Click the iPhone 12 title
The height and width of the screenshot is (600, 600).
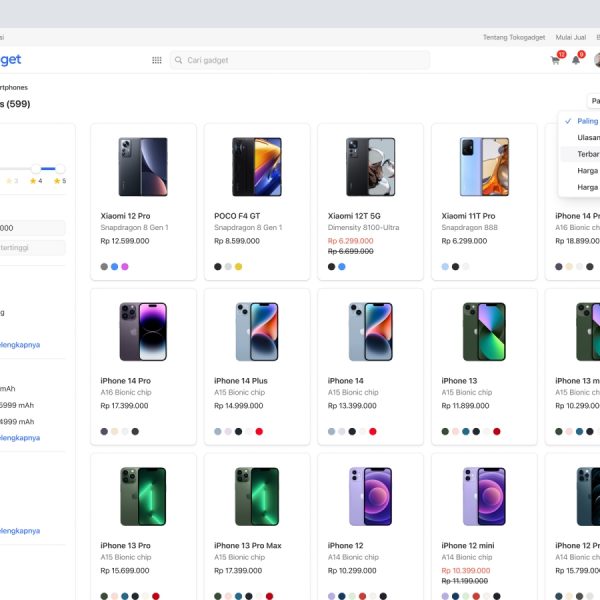pos(345,546)
